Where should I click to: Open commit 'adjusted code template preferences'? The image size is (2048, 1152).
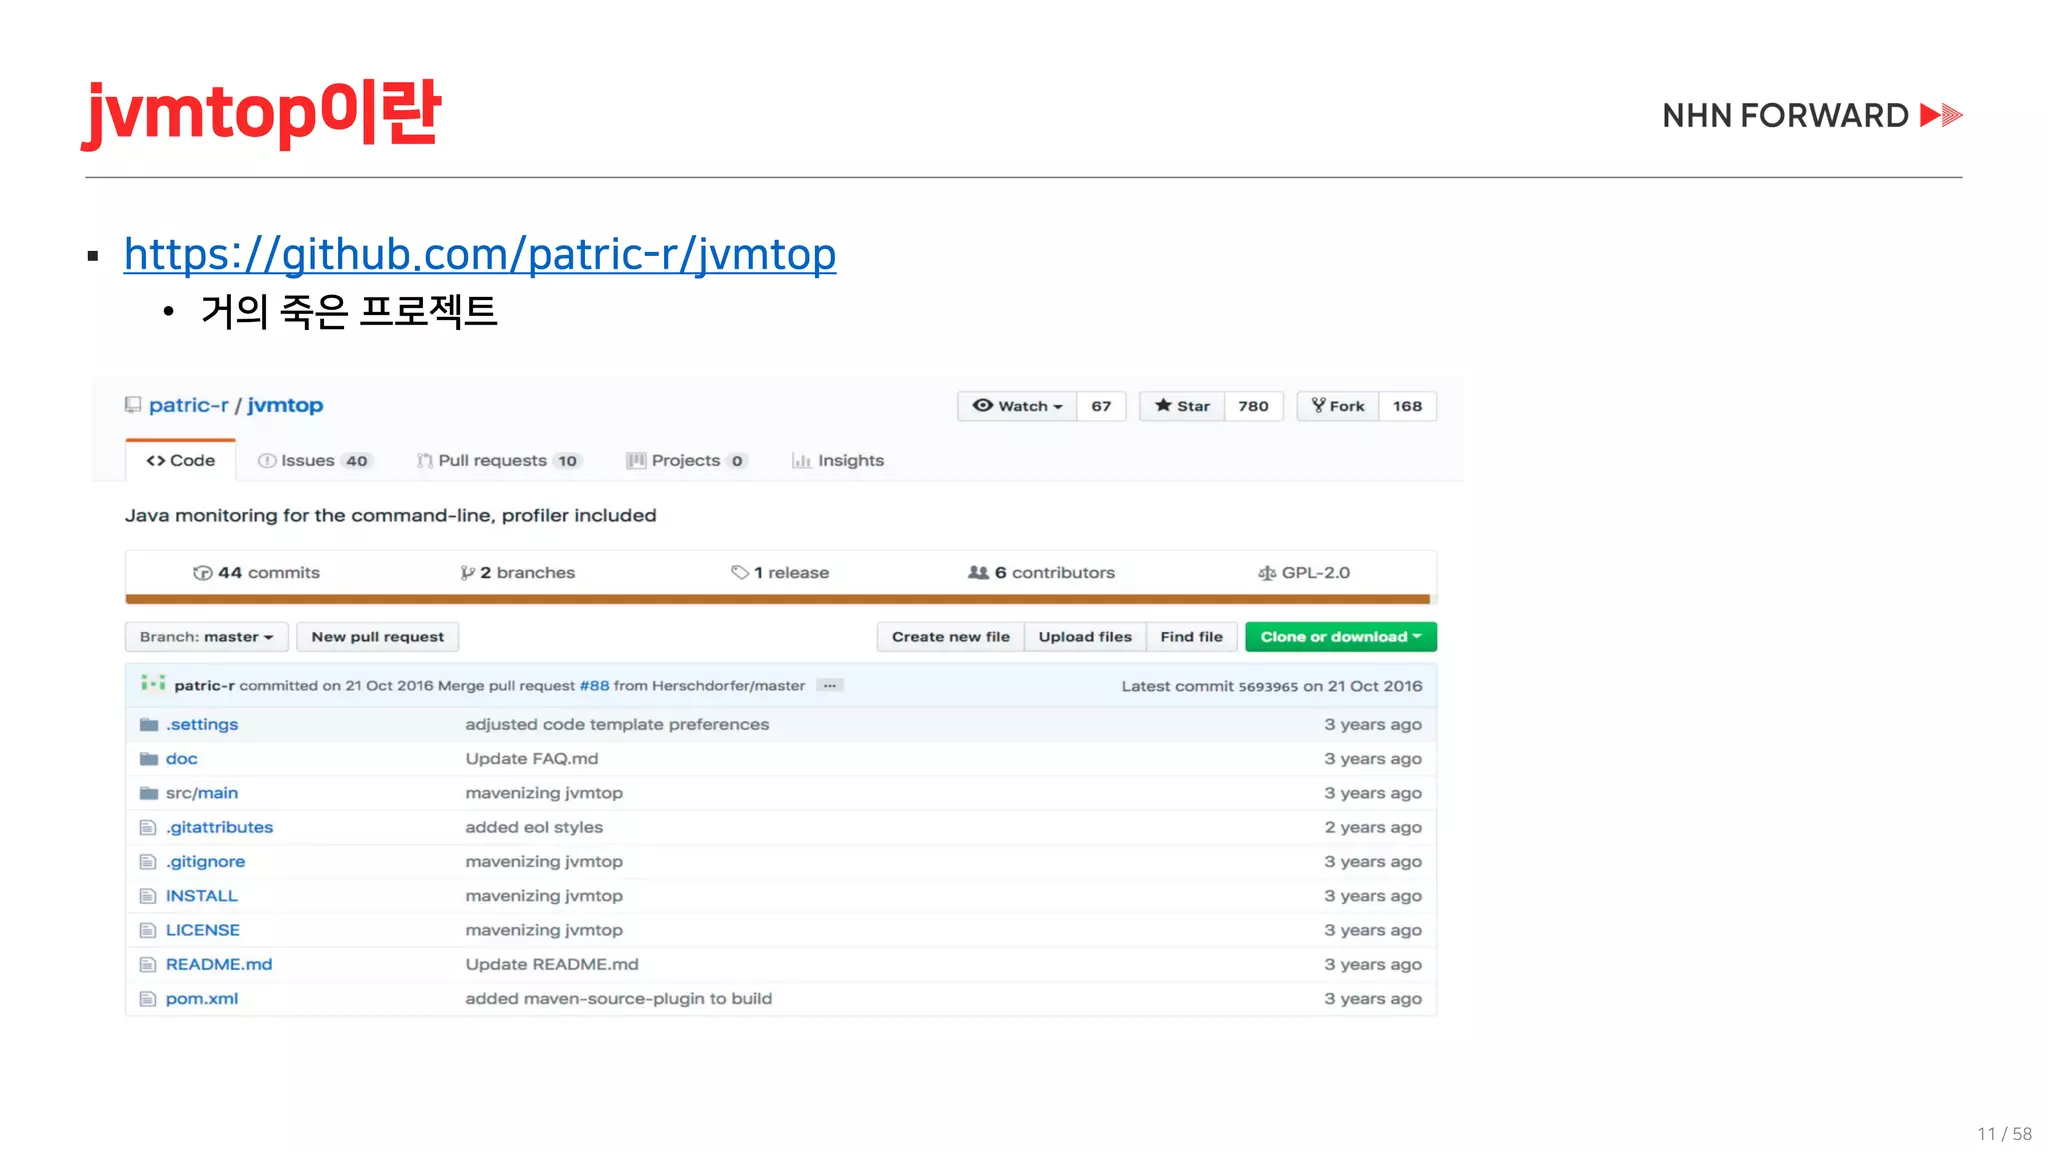tap(617, 724)
